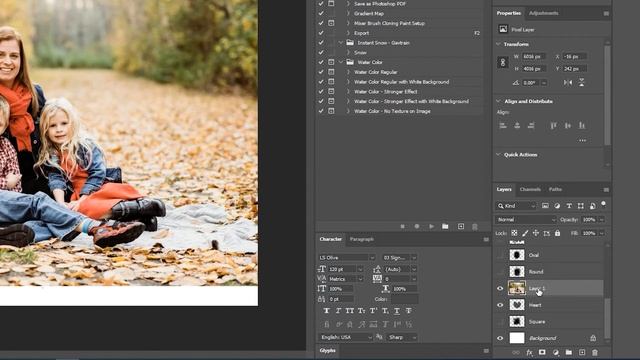Screen dimensions: 640x360
Task: Link the selected layers
Action: click(x=516, y=353)
